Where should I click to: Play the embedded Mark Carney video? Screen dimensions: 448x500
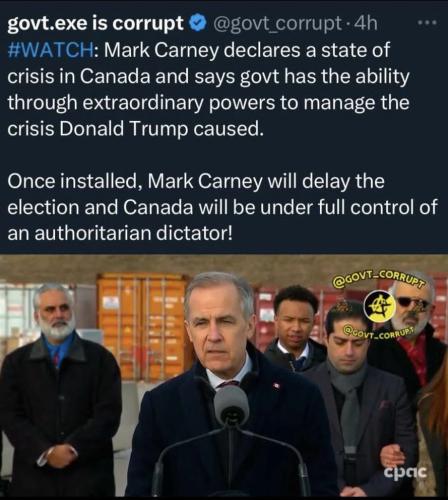point(224,375)
